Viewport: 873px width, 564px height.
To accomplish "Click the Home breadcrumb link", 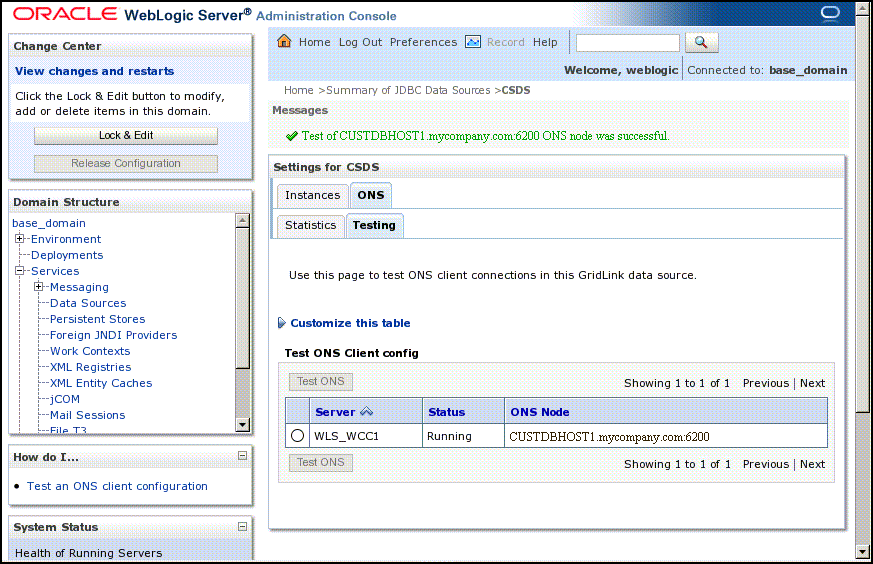I will 298,90.
